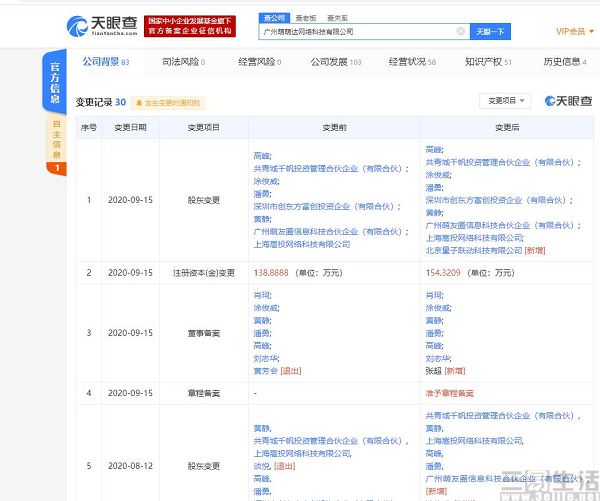Click the orange badge 1 under 自主信息
Image resolution: width=600 pixels, height=501 pixels.
pyautogui.click(x=57, y=168)
